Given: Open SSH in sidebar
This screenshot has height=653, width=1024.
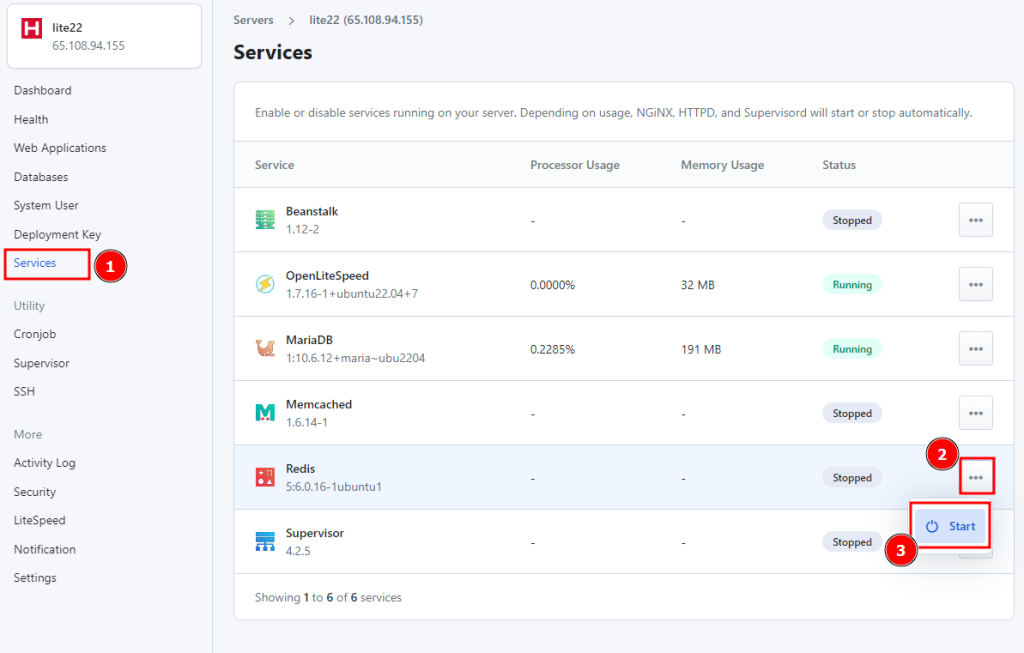Looking at the screenshot, I should pos(24,392).
